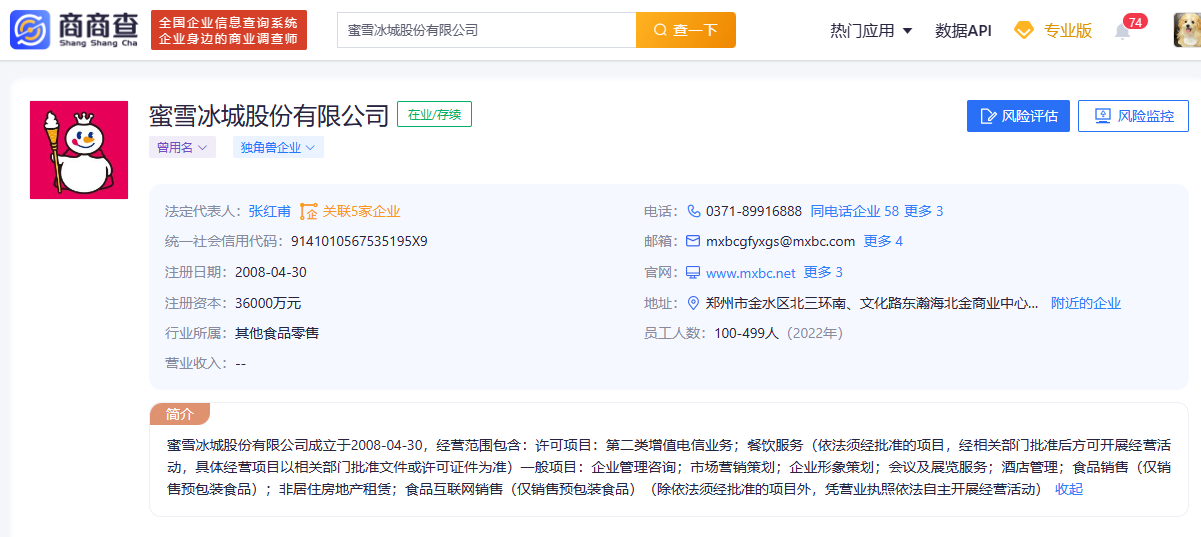This screenshot has height=537, width=1201.
Task: Open 同电话企业 58 link
Action: 854,211
